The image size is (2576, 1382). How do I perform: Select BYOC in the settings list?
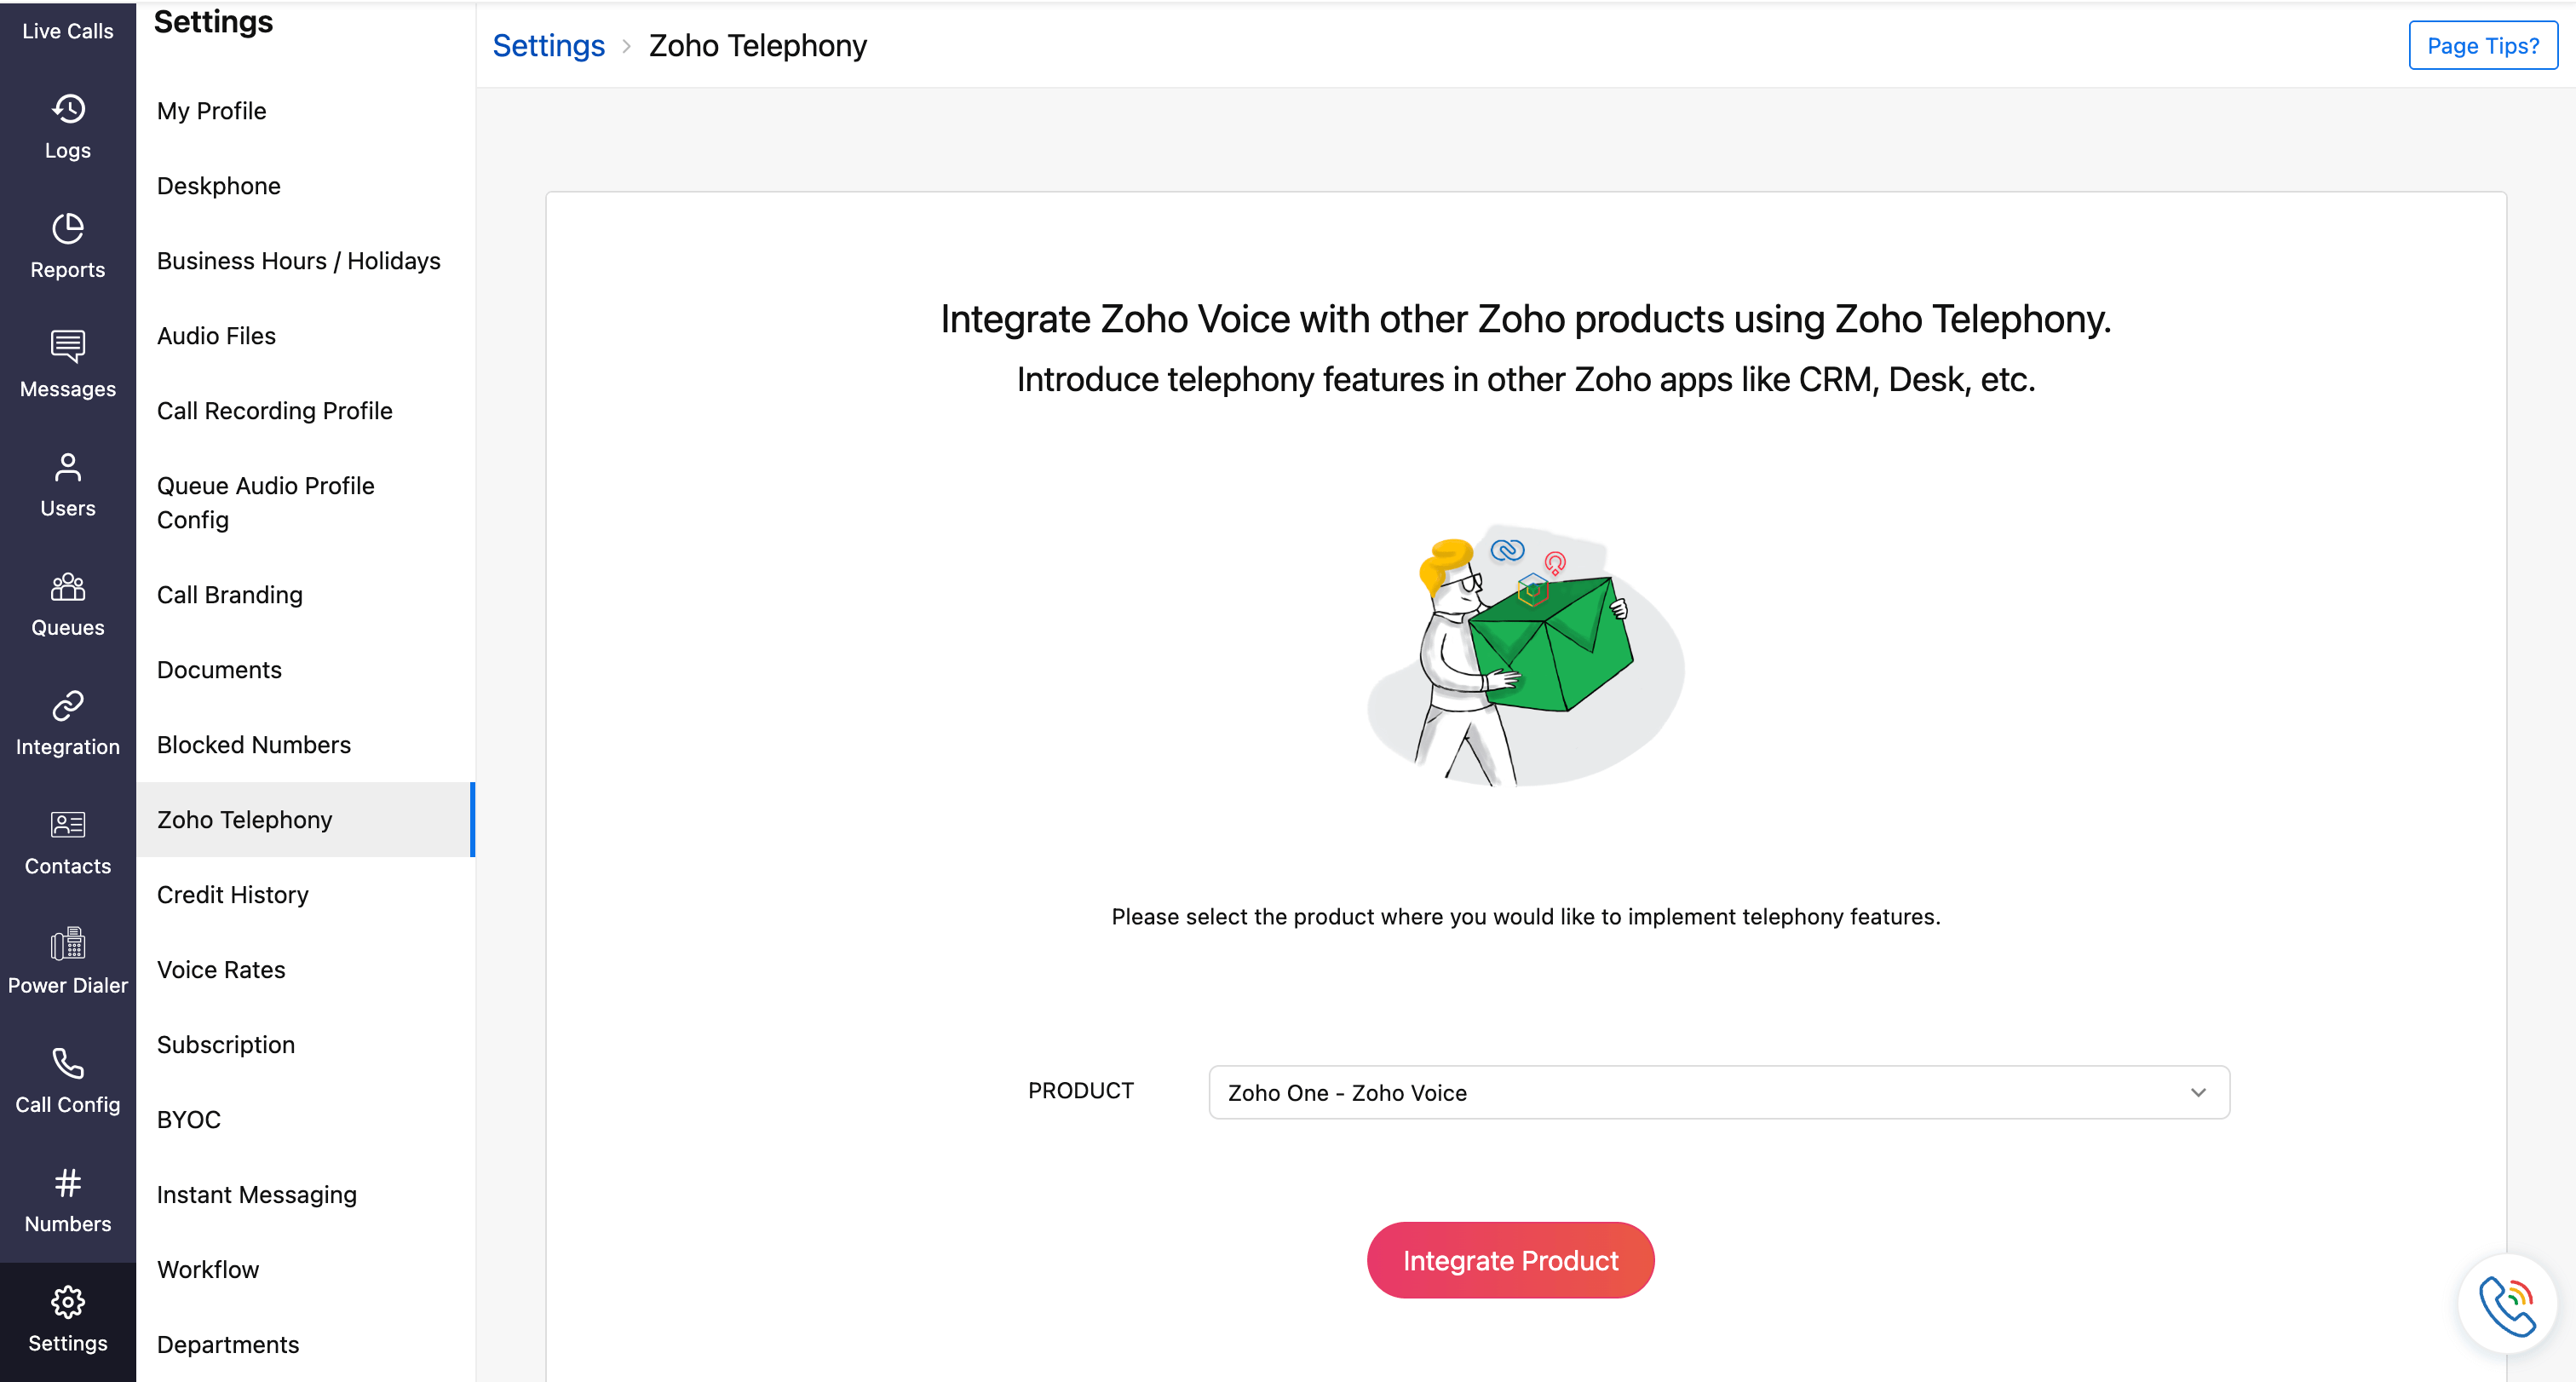pyautogui.click(x=189, y=1120)
